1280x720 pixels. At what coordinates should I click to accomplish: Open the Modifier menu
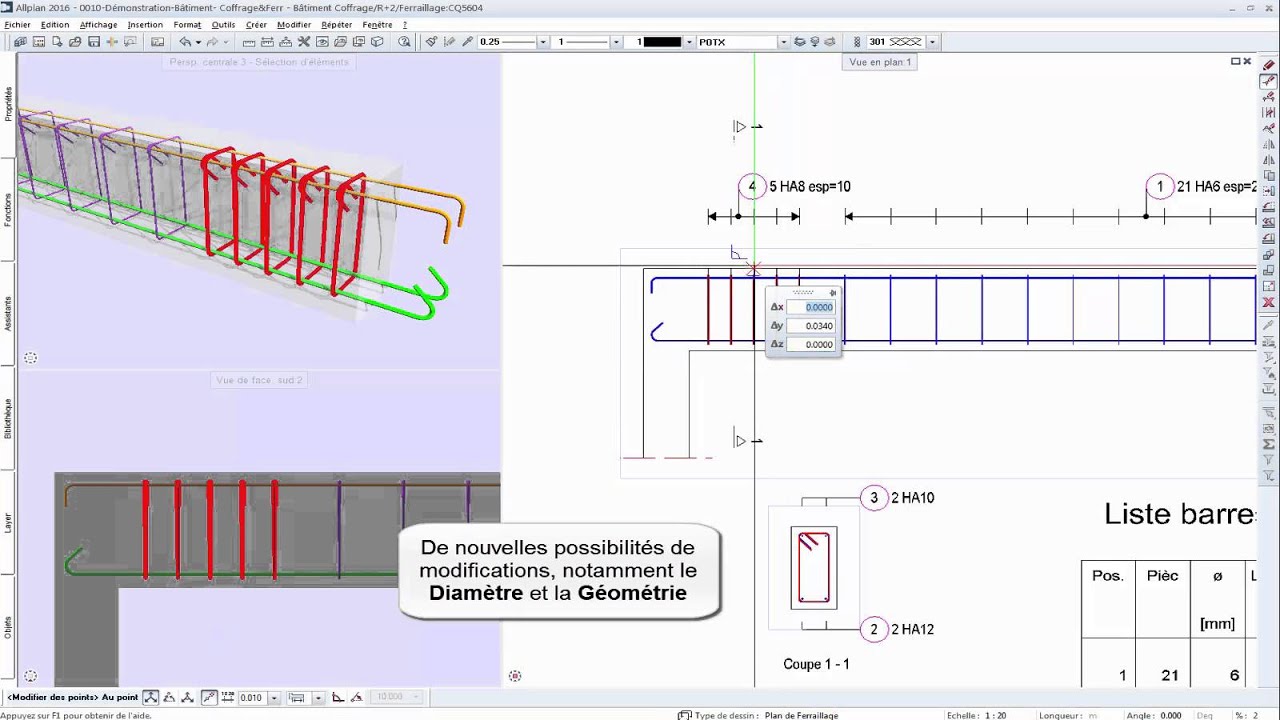294,25
